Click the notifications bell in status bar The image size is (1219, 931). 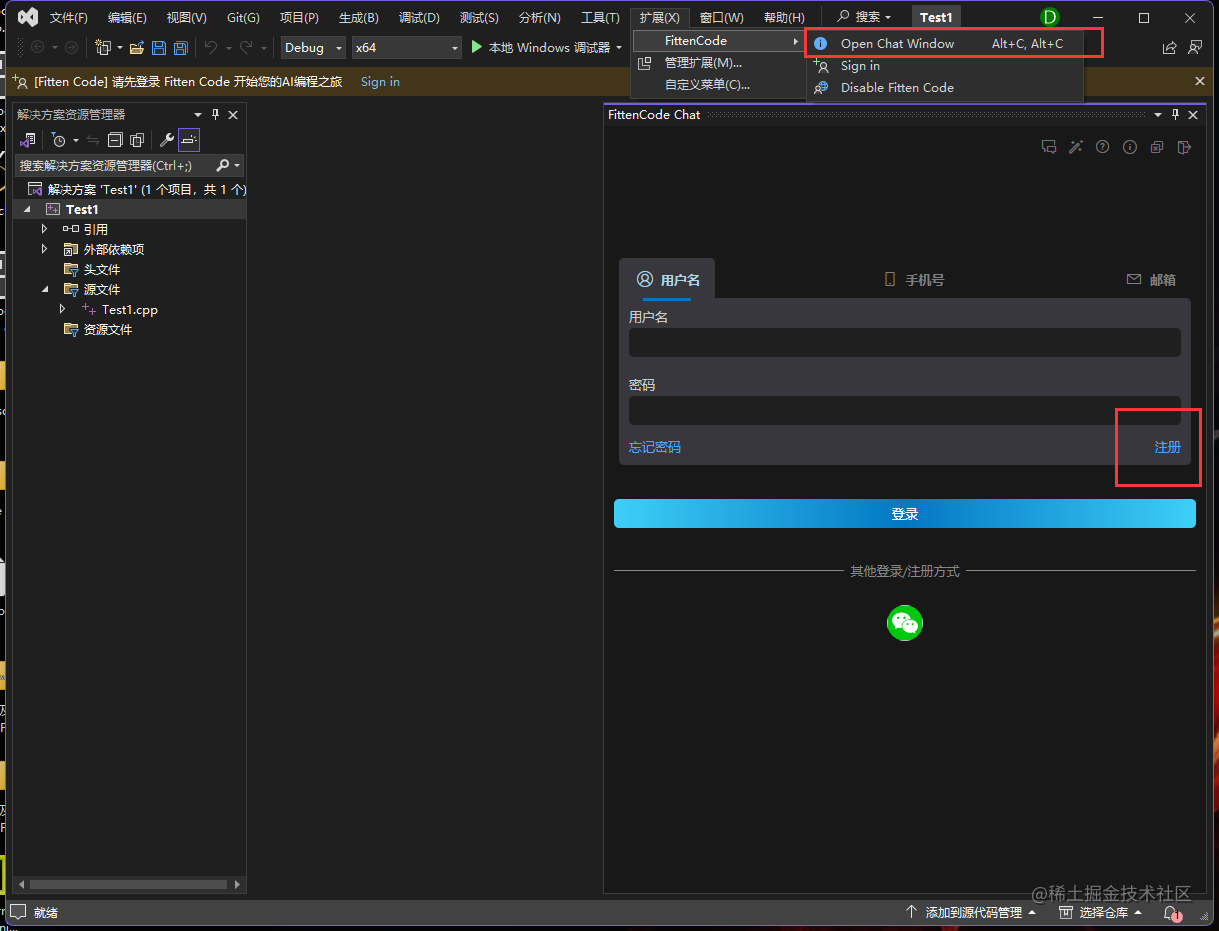(1172, 913)
